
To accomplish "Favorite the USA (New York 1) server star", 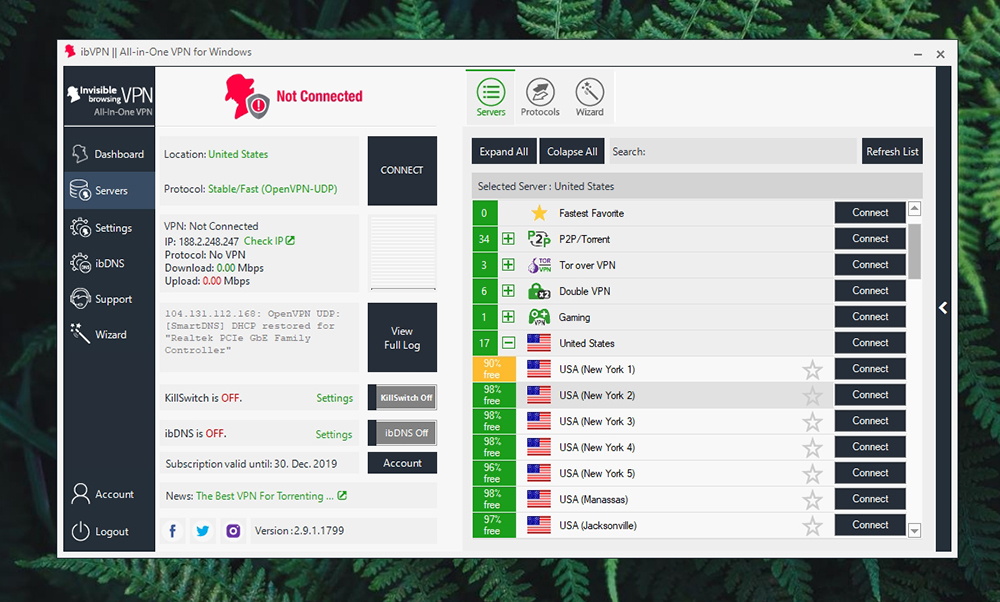I will pyautogui.click(x=812, y=370).
